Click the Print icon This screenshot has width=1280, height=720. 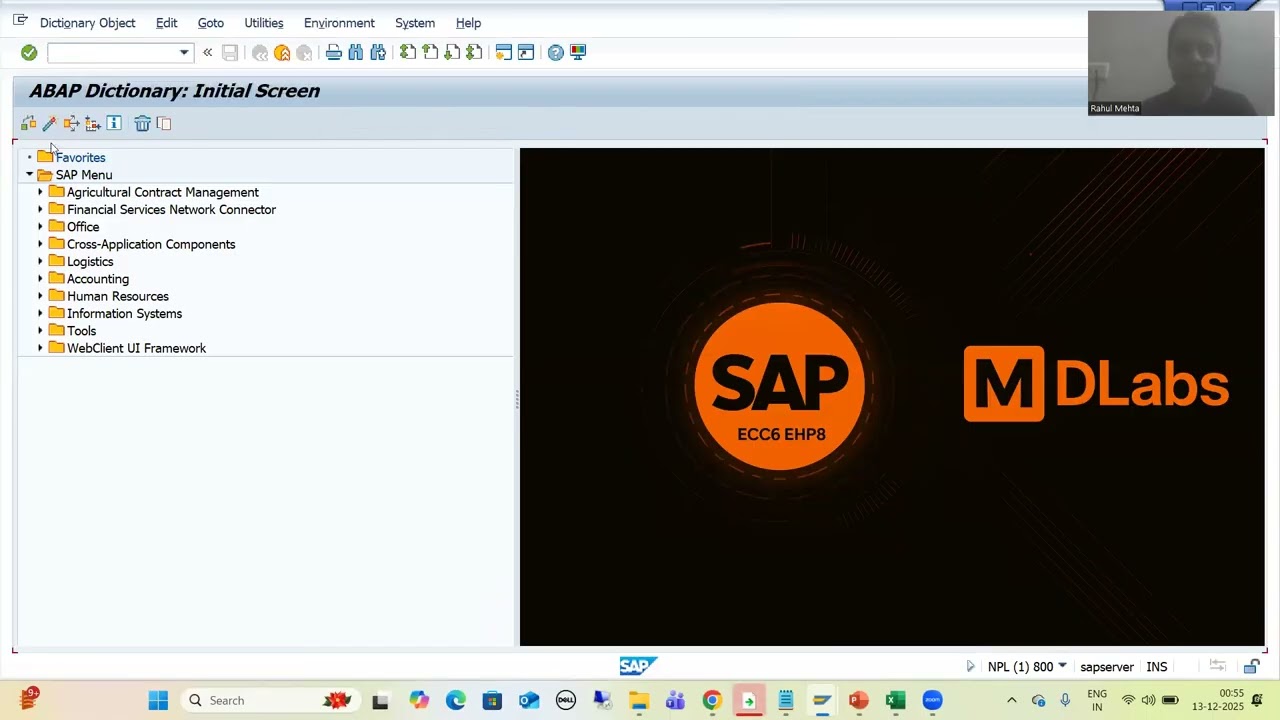point(334,52)
